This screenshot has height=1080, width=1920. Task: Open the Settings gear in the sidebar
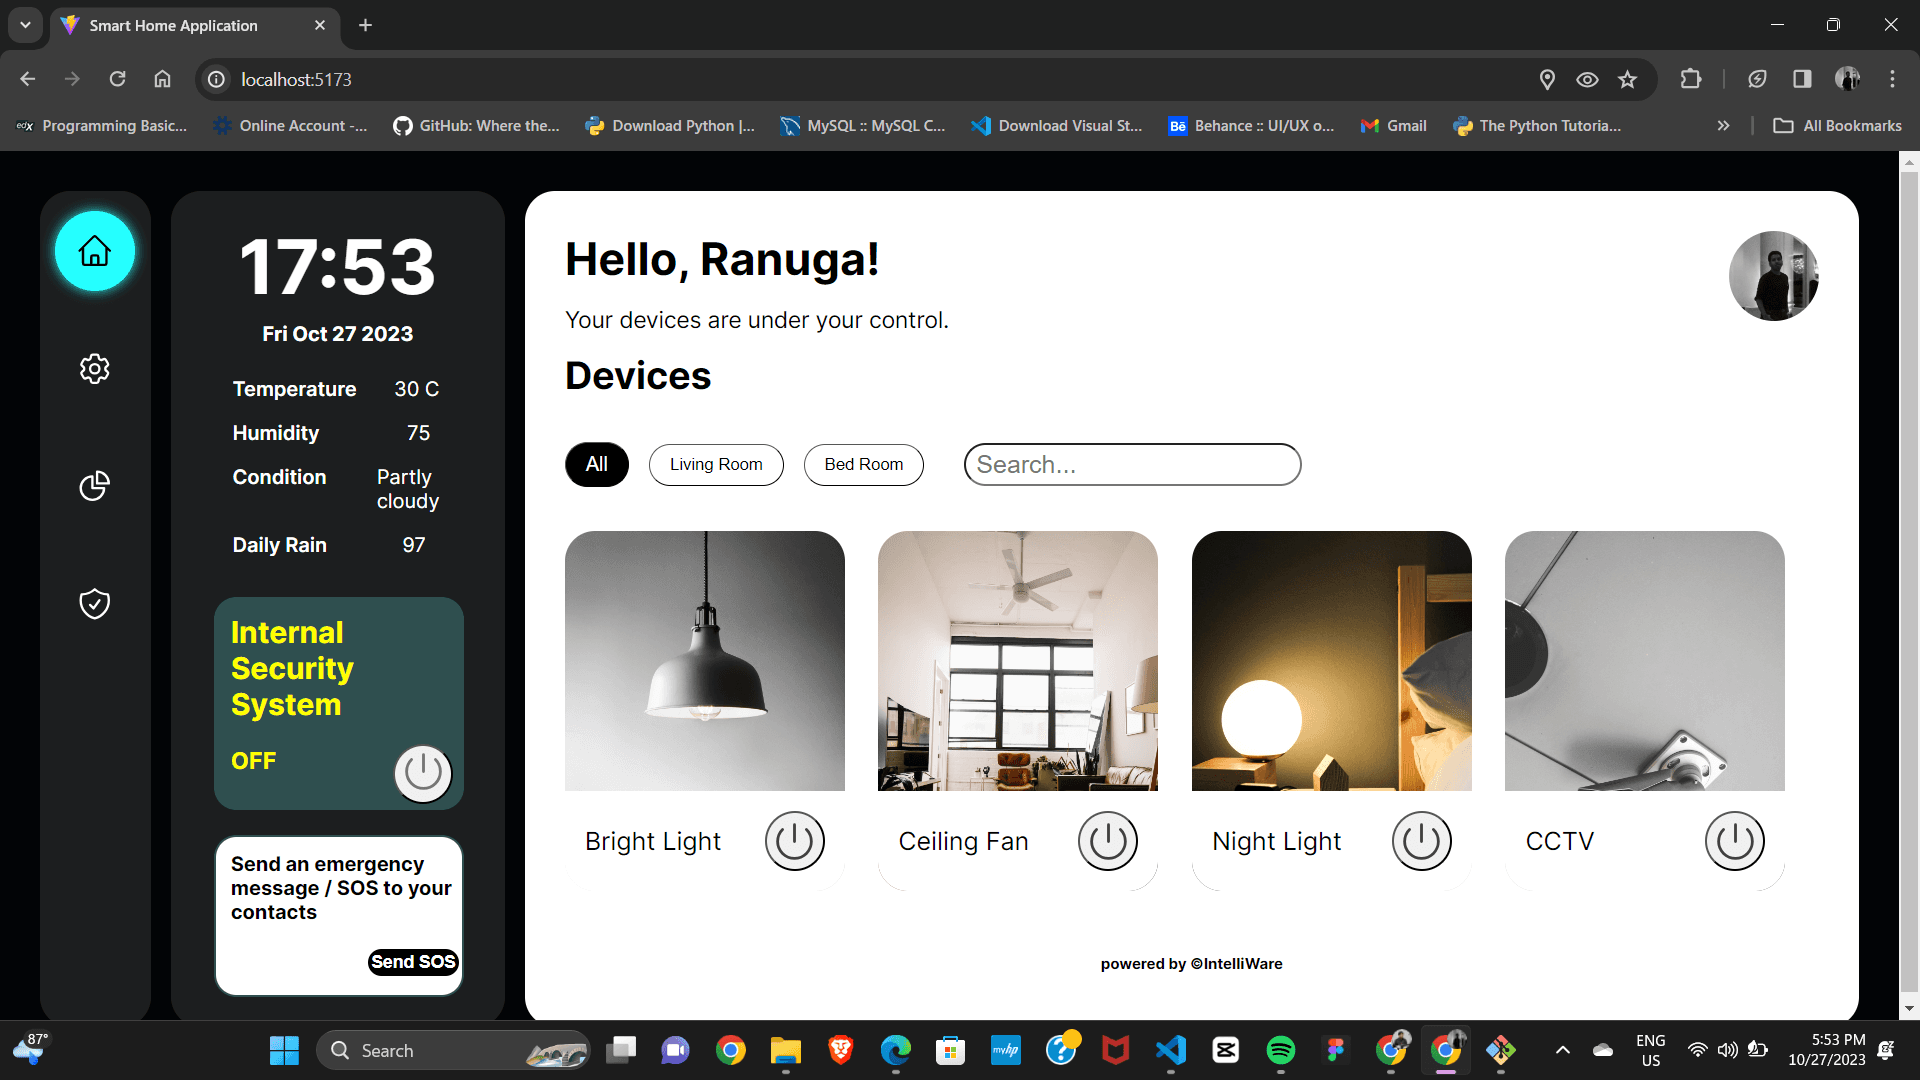click(94, 368)
